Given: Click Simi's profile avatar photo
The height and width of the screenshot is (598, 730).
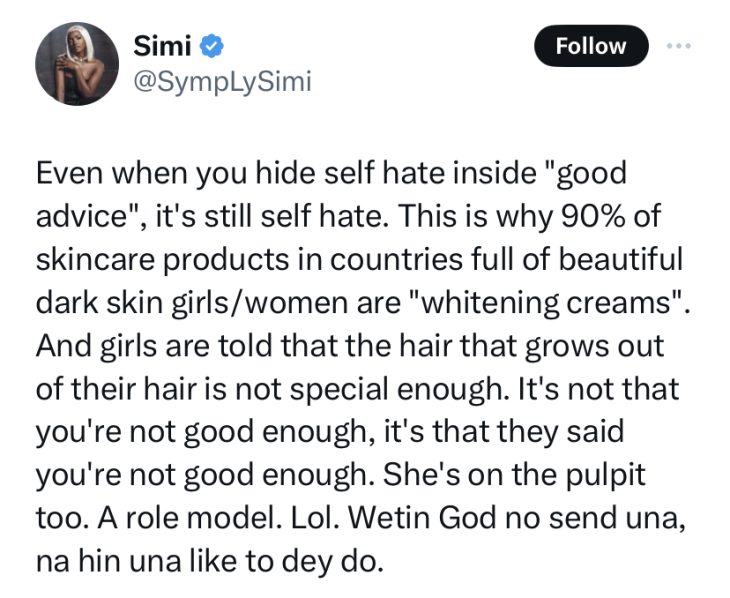Looking at the screenshot, I should coord(78,62).
